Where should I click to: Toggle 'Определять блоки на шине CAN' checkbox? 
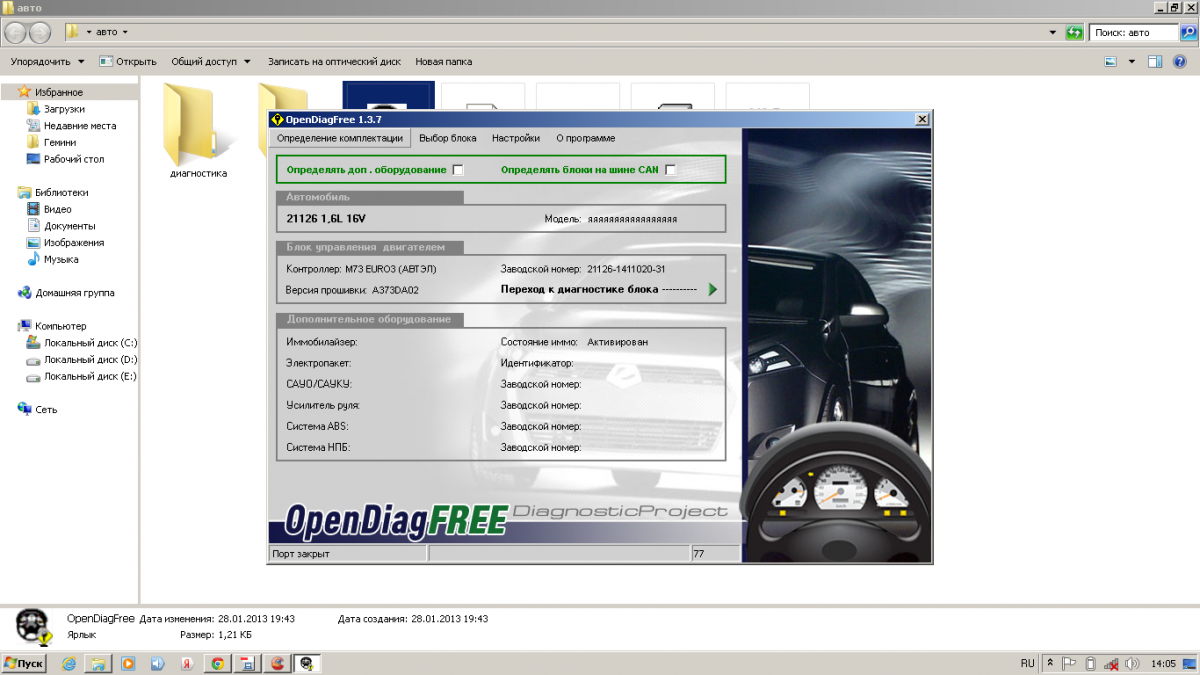(x=670, y=170)
